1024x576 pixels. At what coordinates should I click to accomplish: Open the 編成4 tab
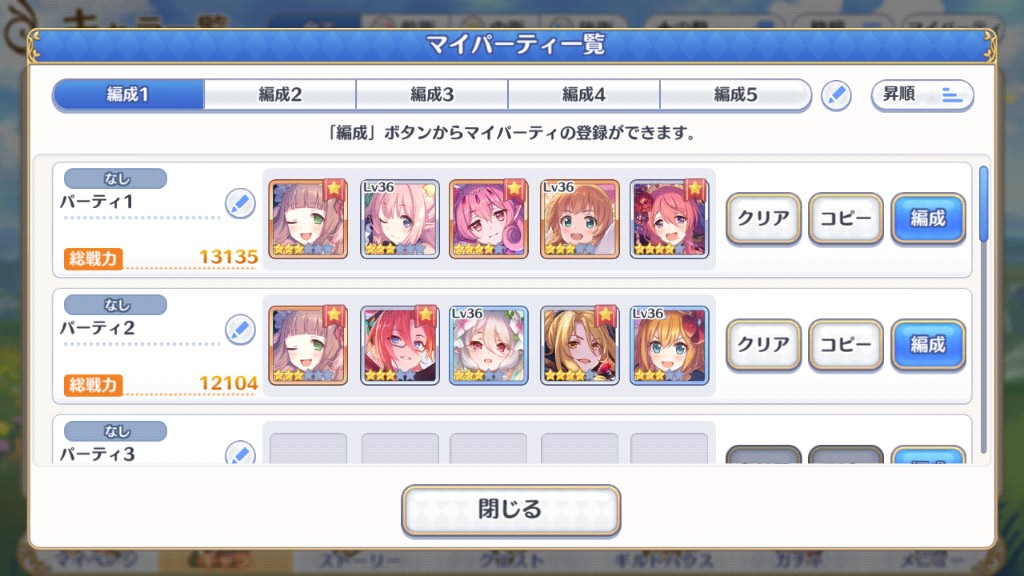click(x=584, y=95)
